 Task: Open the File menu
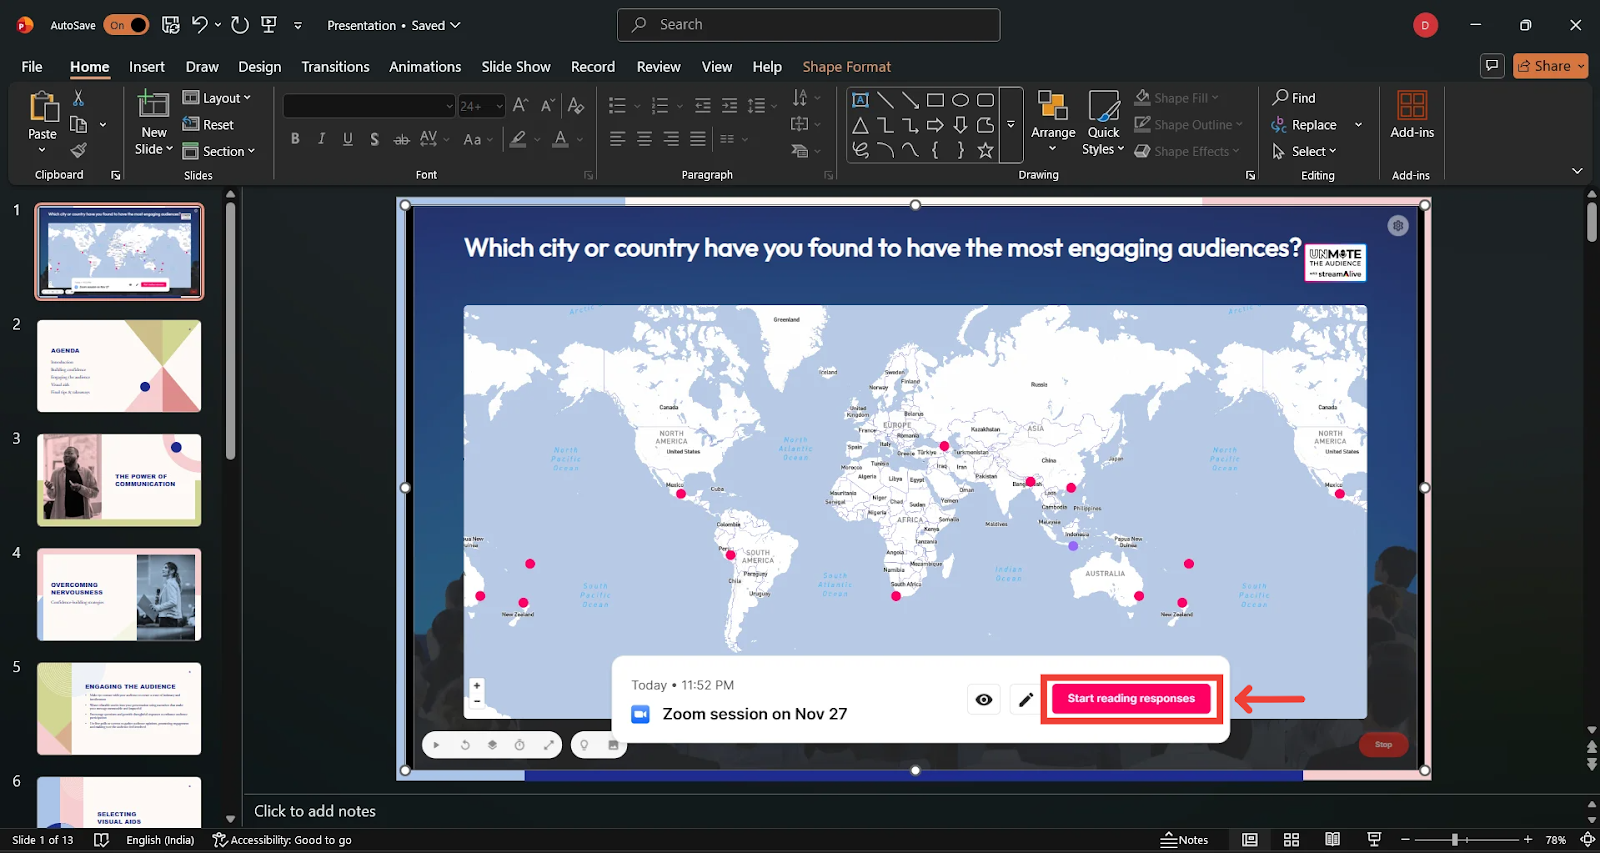tap(32, 67)
